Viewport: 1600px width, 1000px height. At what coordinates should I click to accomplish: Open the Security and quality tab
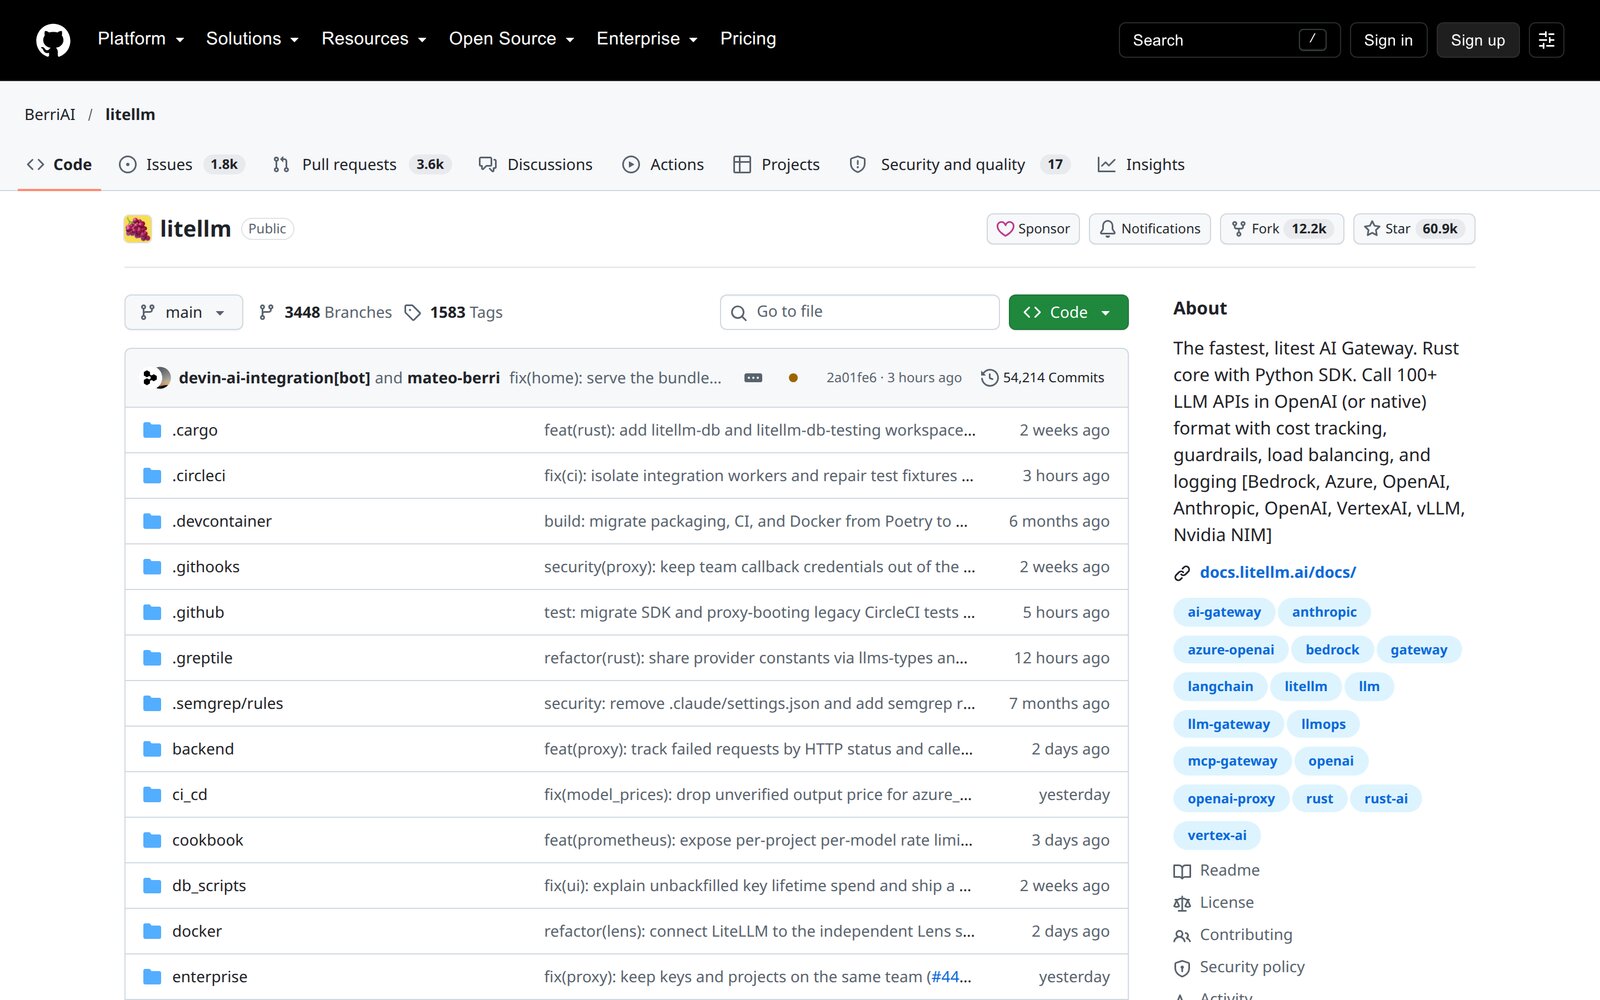click(959, 165)
